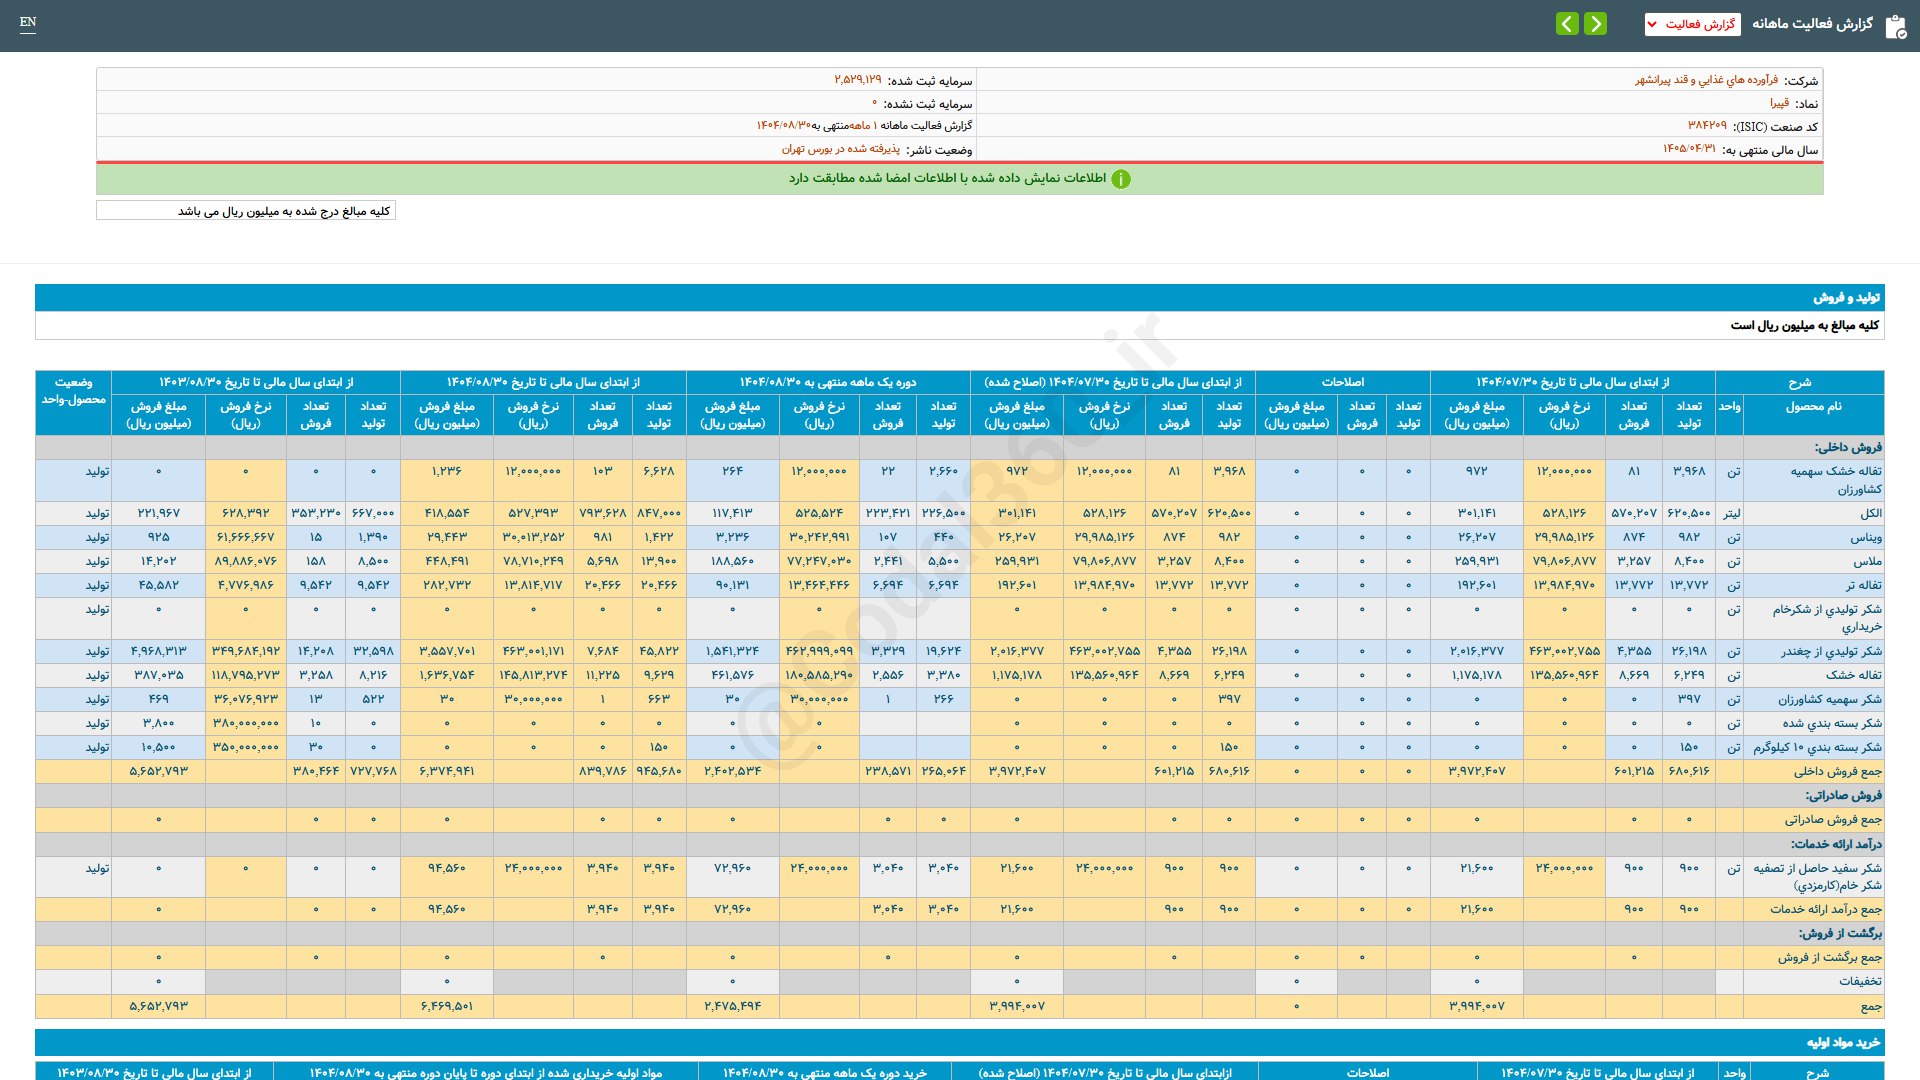Click the وضعیت محصول-واحد column header
The height and width of the screenshot is (1080, 1920).
[x=73, y=391]
